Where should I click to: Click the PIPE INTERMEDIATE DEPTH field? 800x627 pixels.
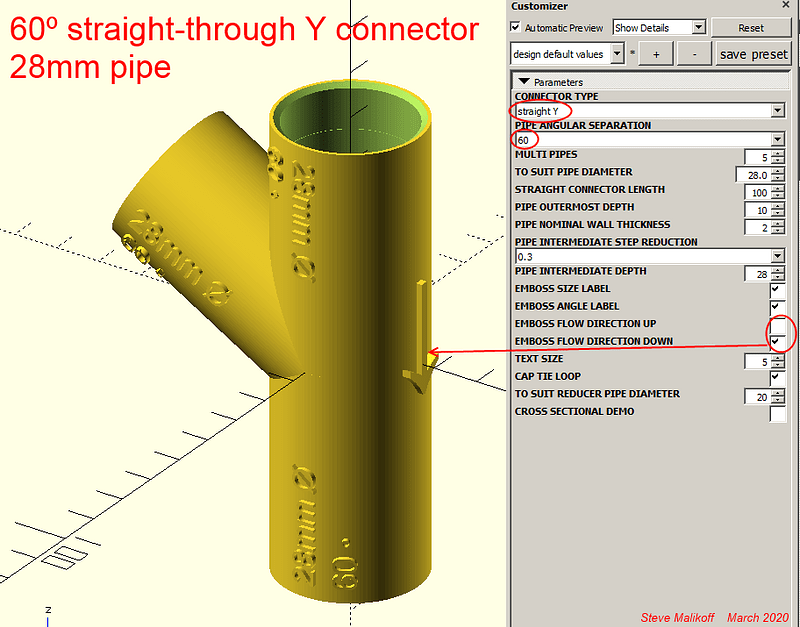(758, 274)
